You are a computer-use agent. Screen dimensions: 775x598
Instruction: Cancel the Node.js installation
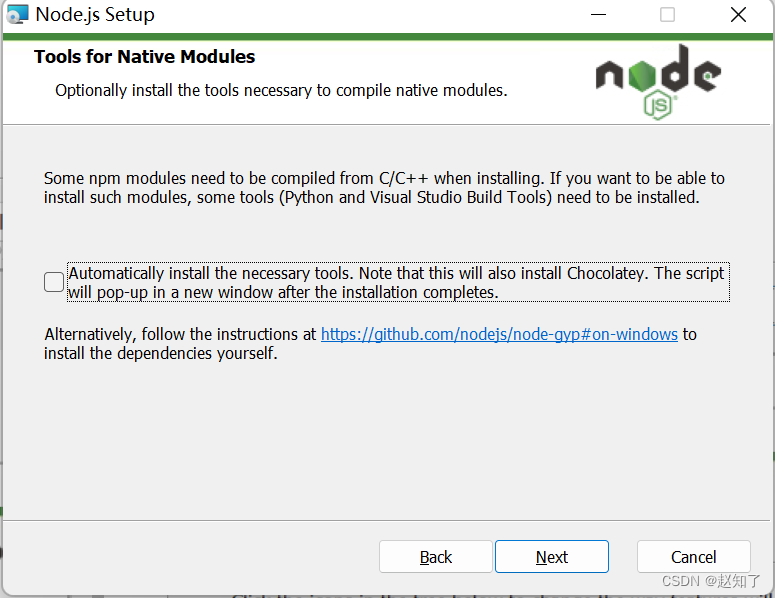693,557
